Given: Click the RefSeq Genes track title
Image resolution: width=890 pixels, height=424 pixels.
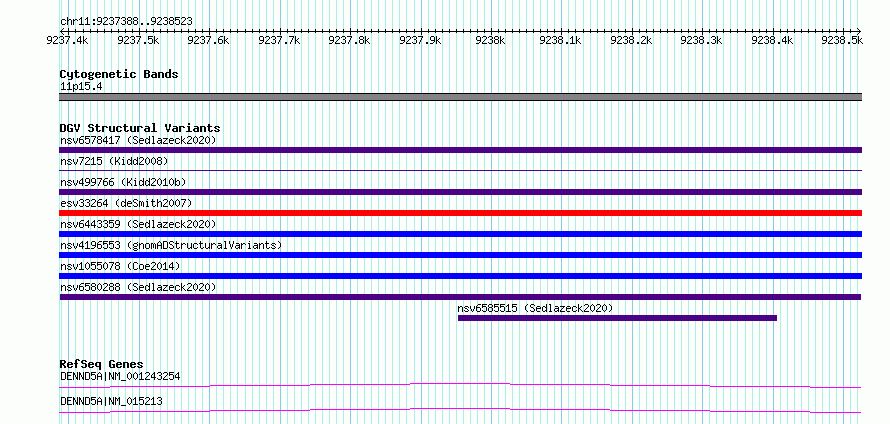Looking at the screenshot, I should click(x=102, y=364).
